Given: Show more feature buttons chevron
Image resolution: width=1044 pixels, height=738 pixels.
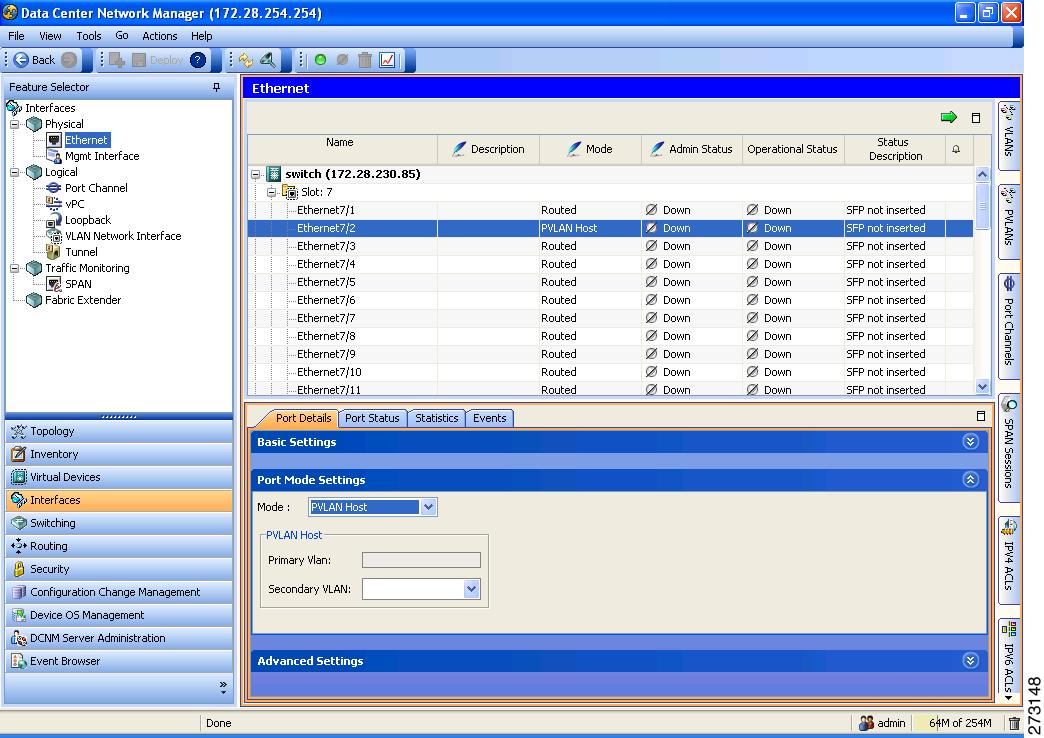Looking at the screenshot, I should [x=223, y=688].
